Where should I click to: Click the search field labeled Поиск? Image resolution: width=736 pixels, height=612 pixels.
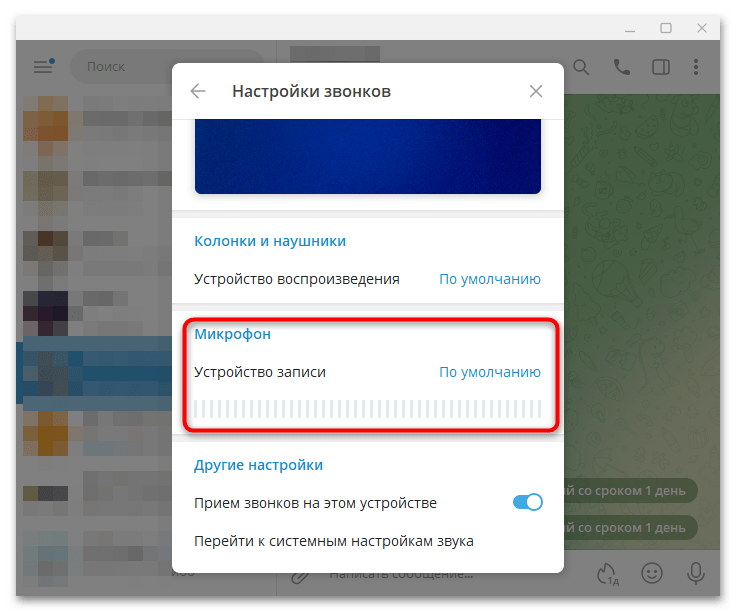122,67
